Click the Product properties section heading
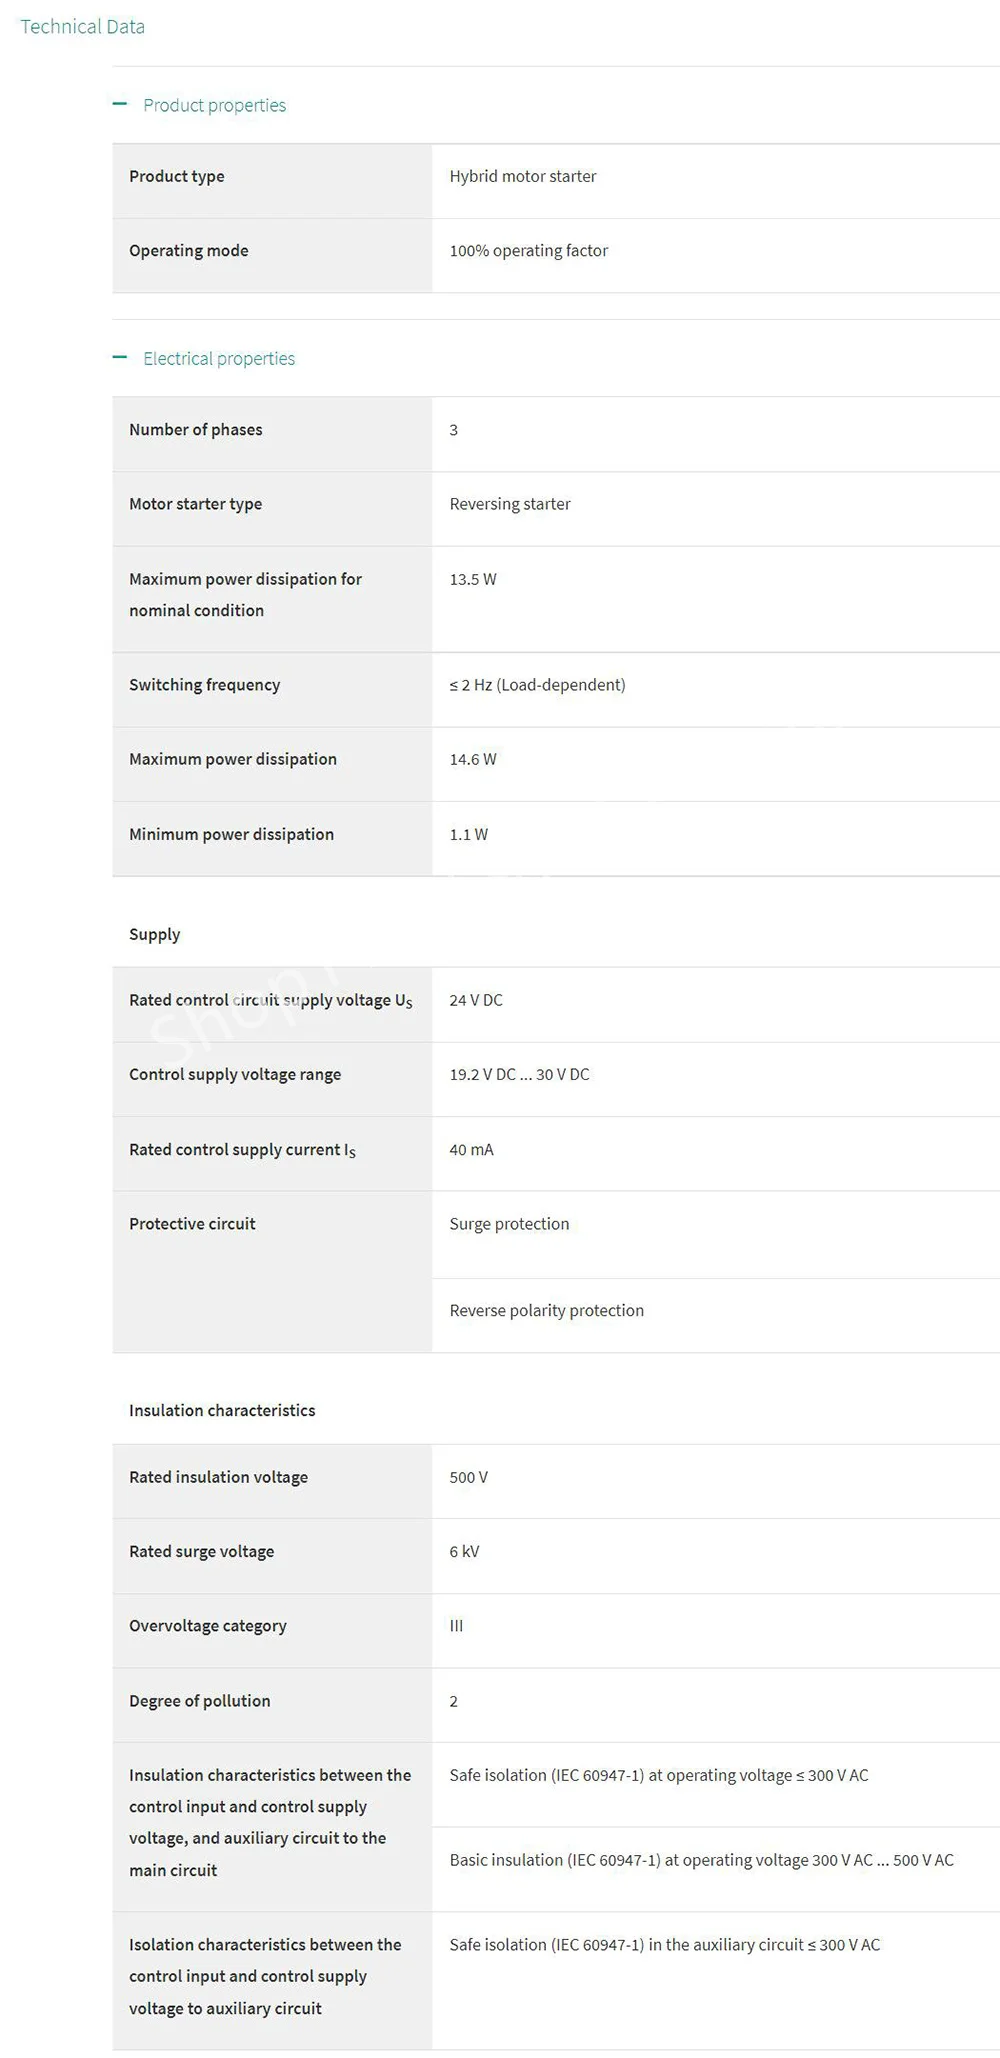 (214, 105)
